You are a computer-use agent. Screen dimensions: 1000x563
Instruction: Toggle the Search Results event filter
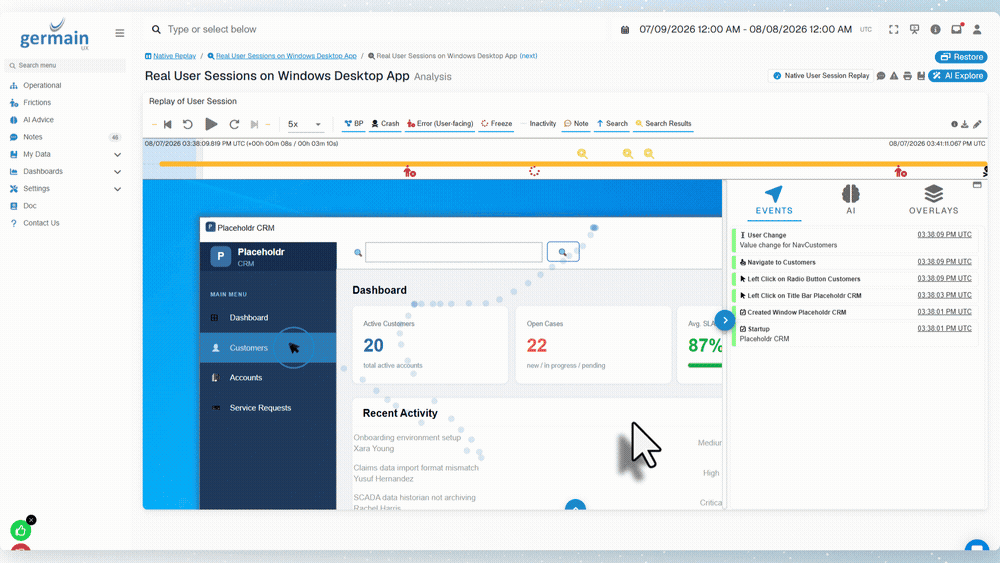pyautogui.click(x=663, y=124)
